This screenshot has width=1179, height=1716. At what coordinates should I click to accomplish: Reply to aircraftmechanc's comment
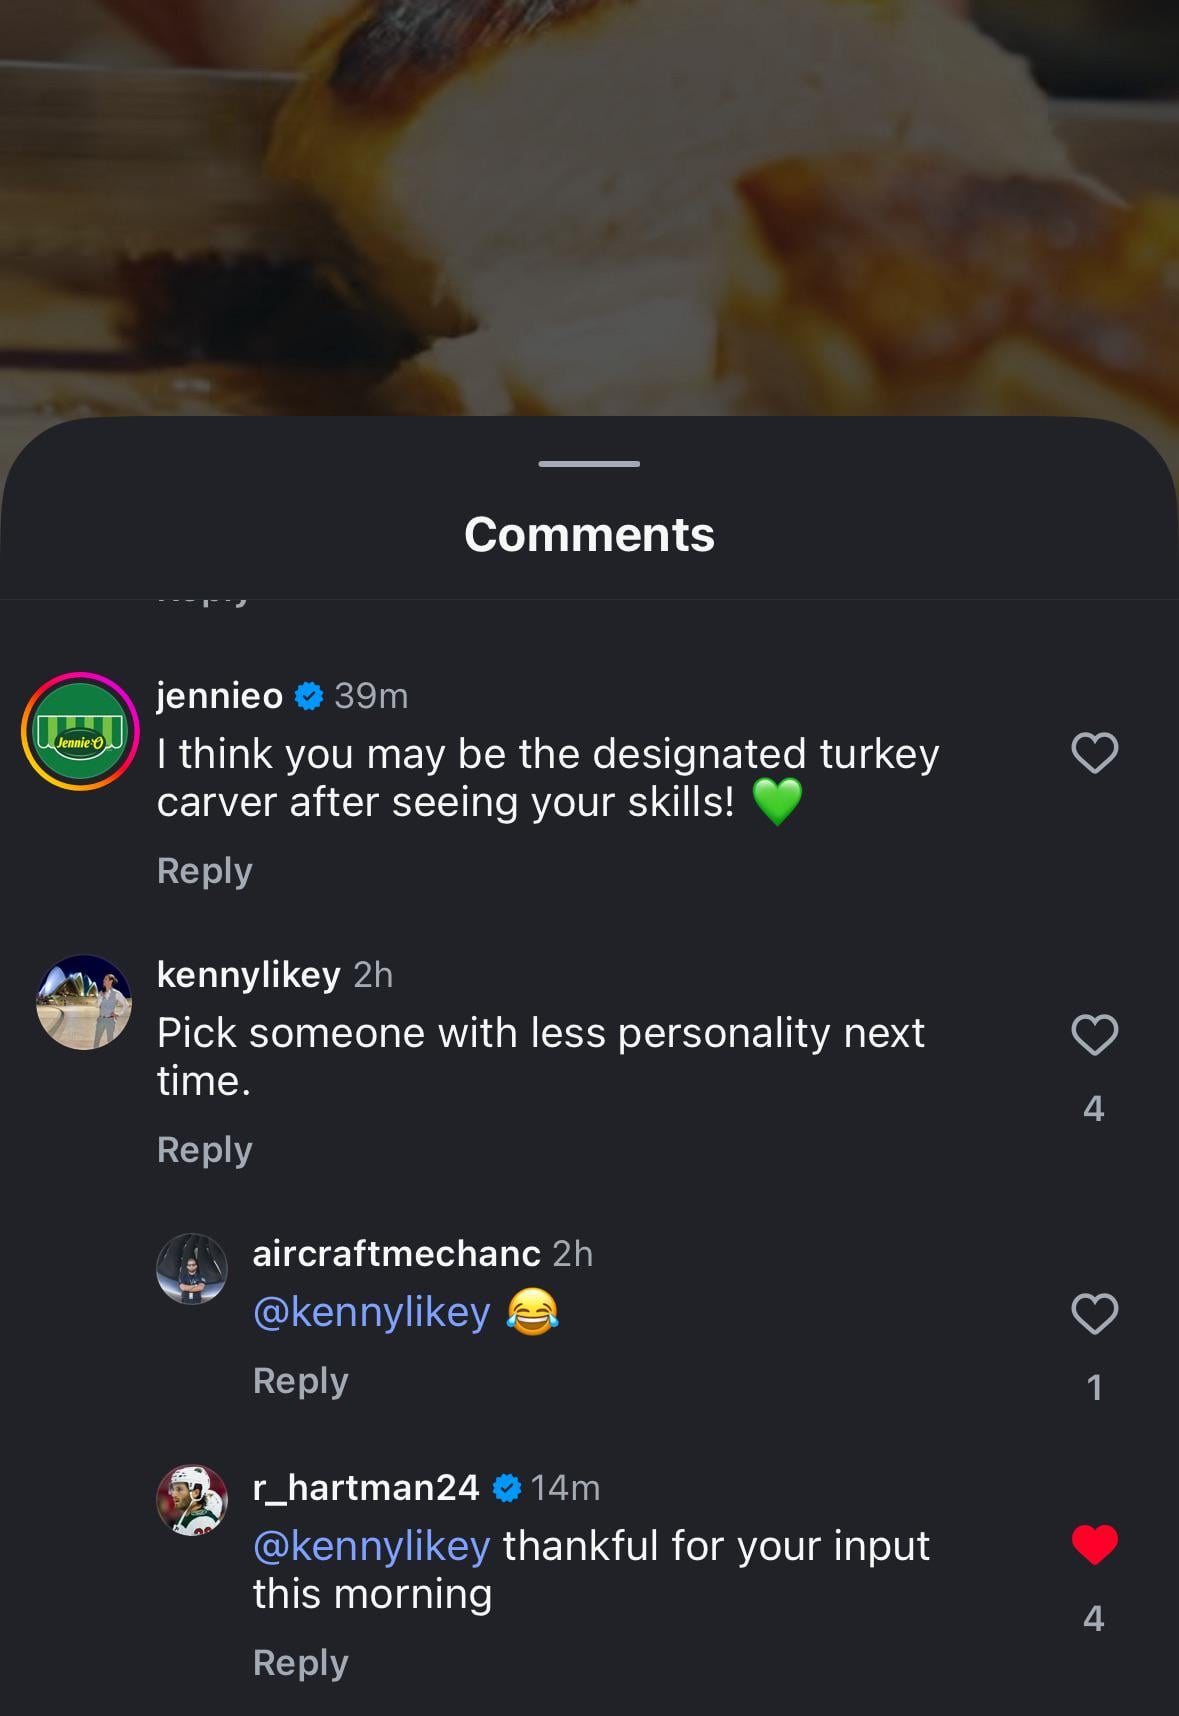click(x=300, y=1381)
